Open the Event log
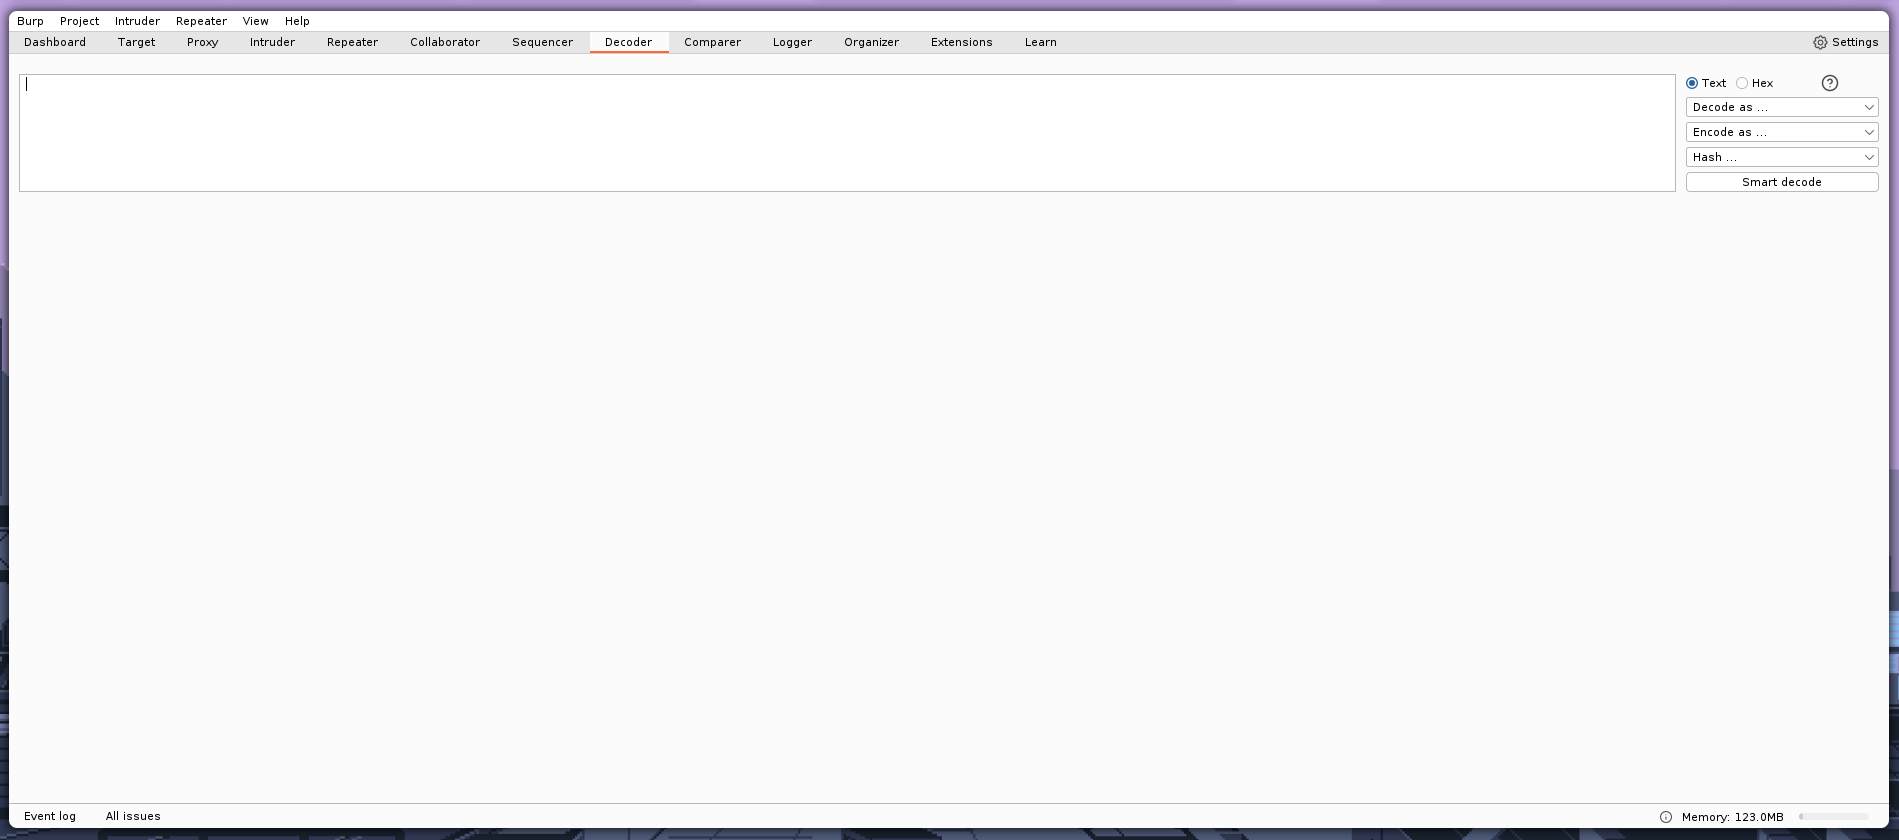The height and width of the screenshot is (840, 1899). click(x=50, y=816)
